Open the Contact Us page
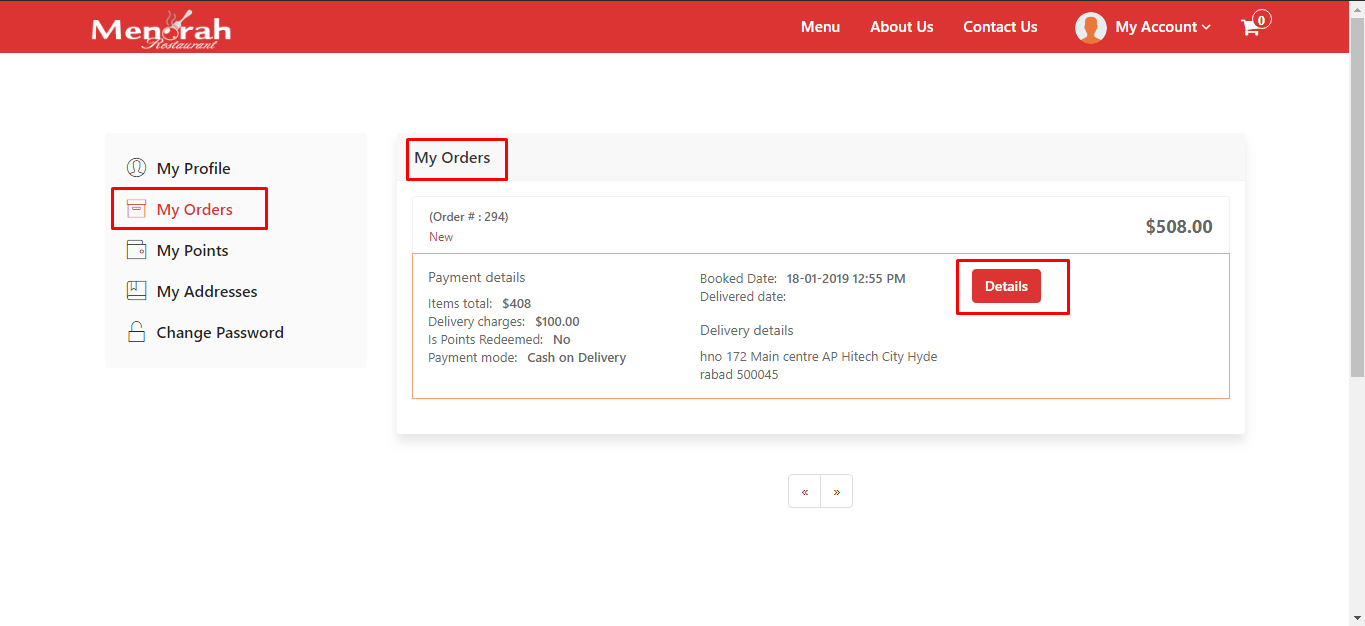 coord(1000,27)
